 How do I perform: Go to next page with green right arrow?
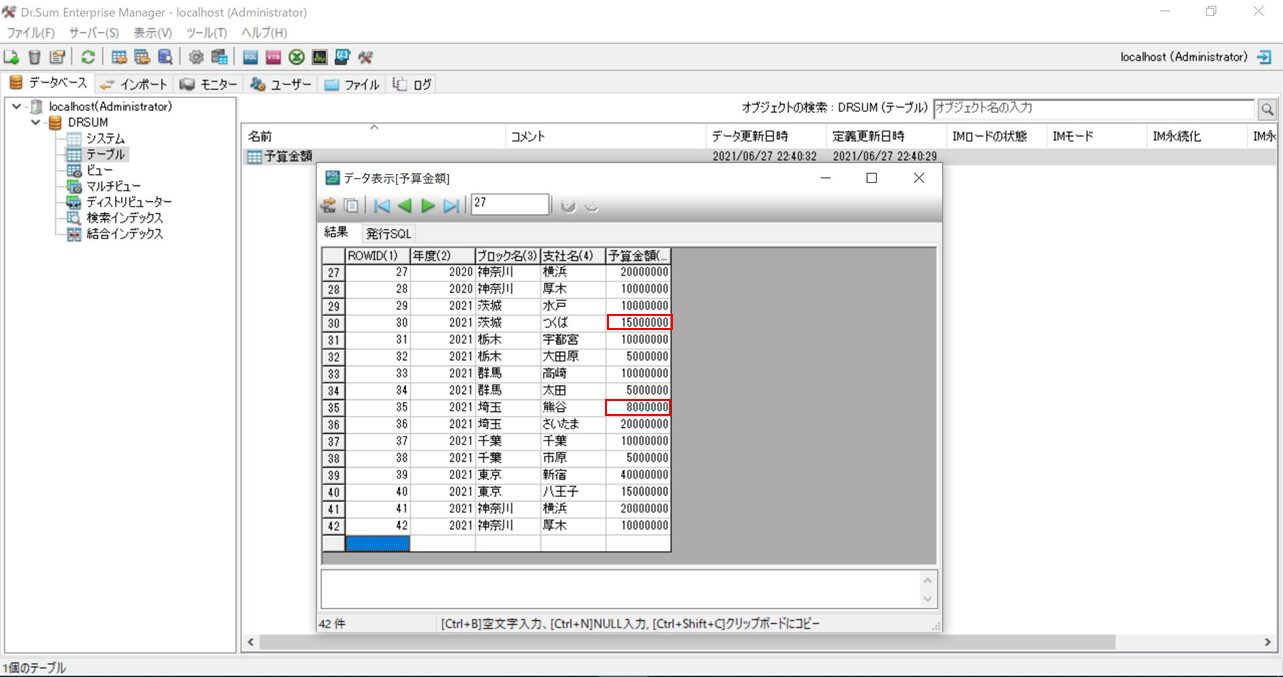pyautogui.click(x=428, y=205)
